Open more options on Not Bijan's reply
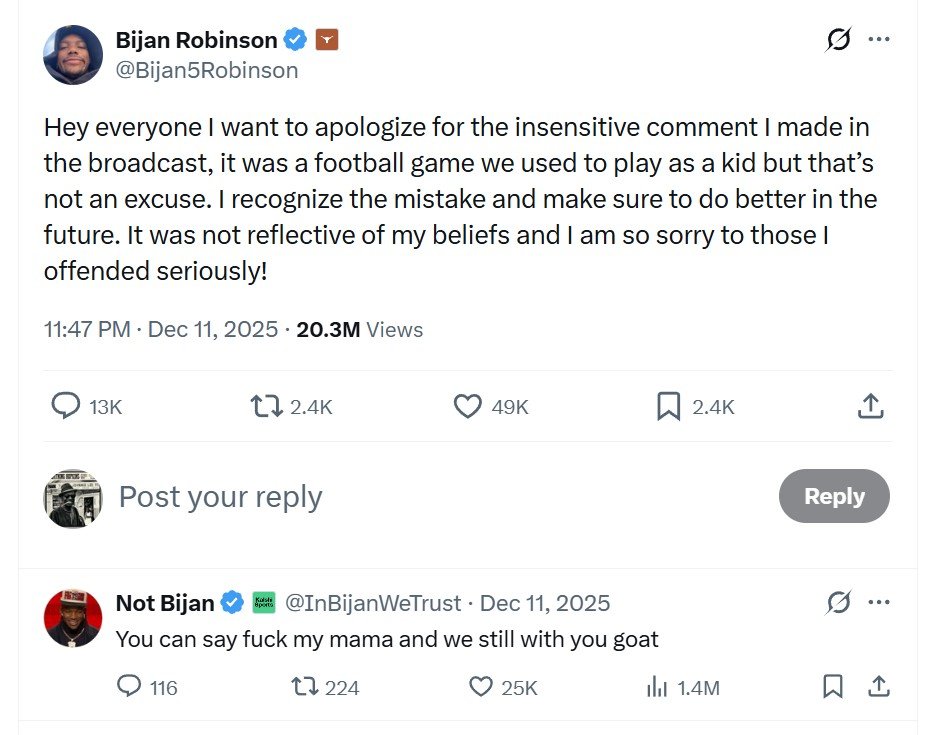 tap(878, 603)
